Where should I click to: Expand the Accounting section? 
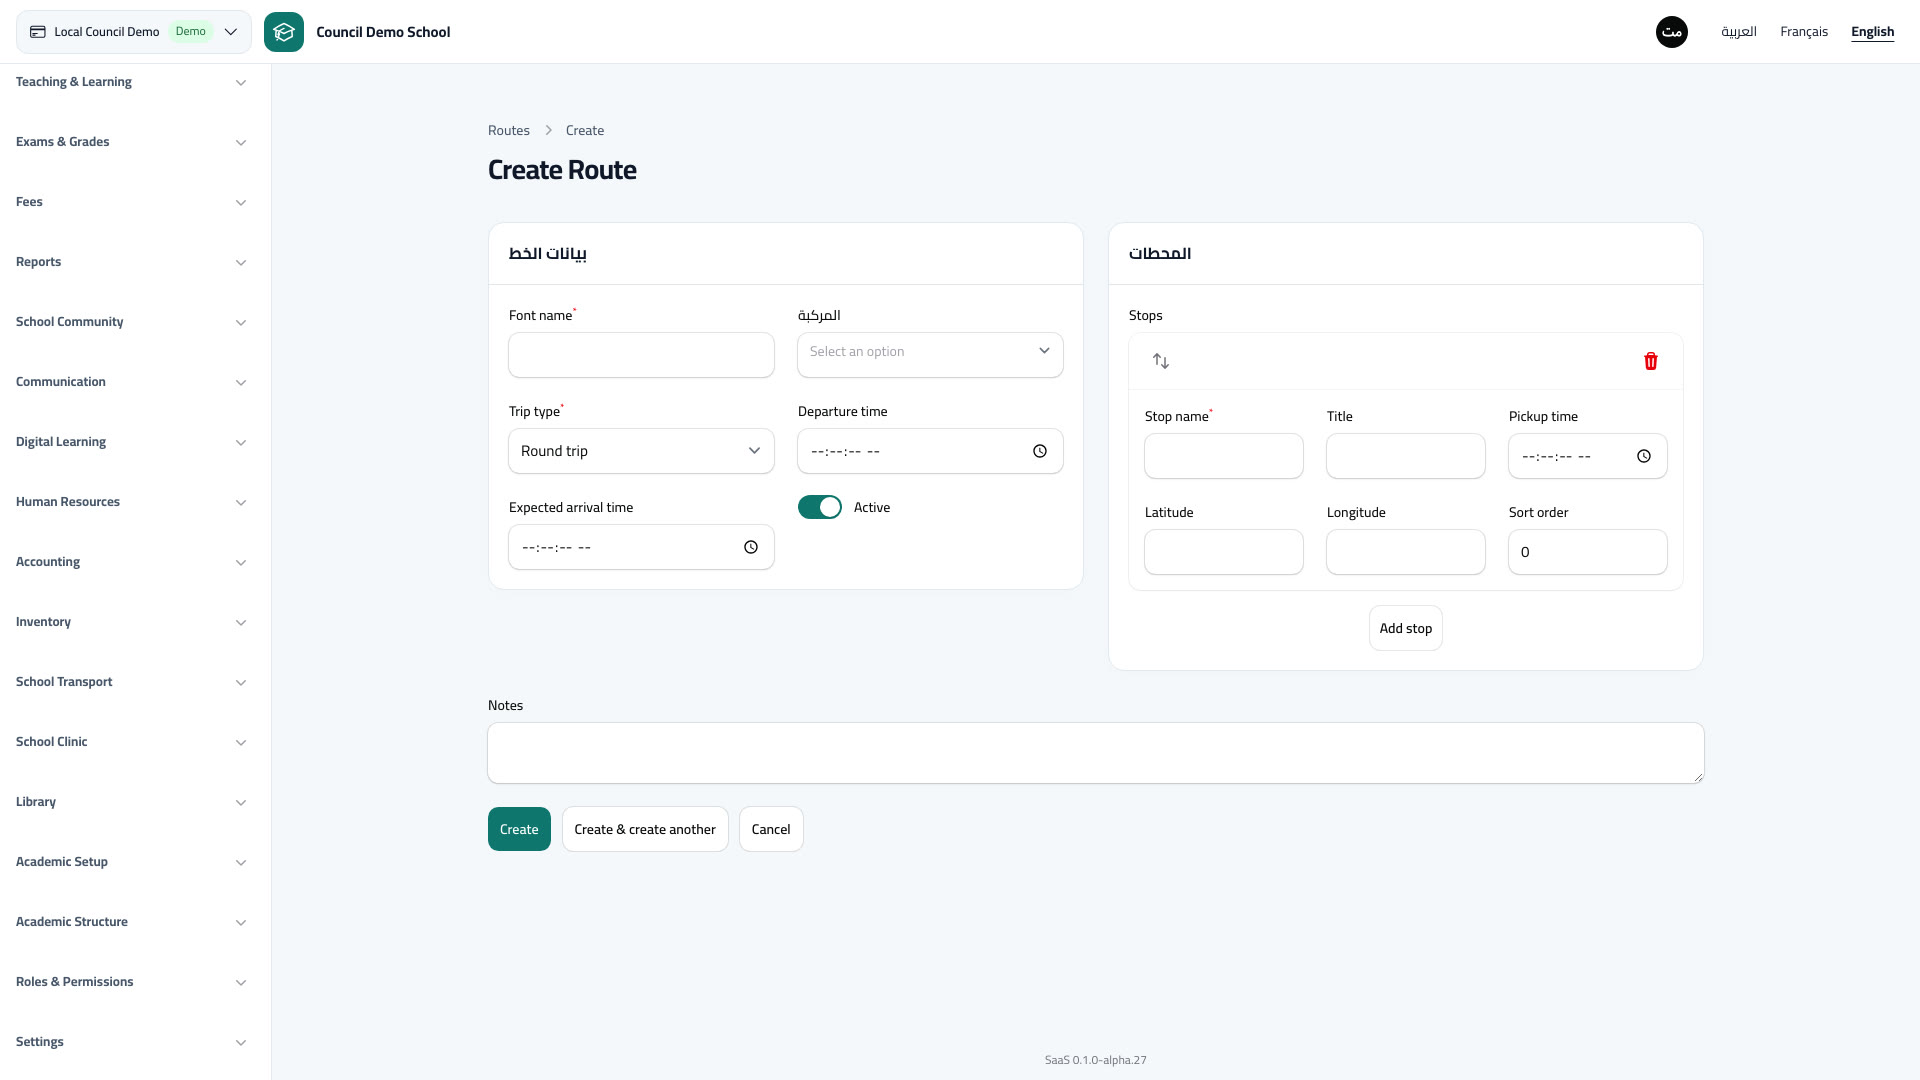(130, 562)
